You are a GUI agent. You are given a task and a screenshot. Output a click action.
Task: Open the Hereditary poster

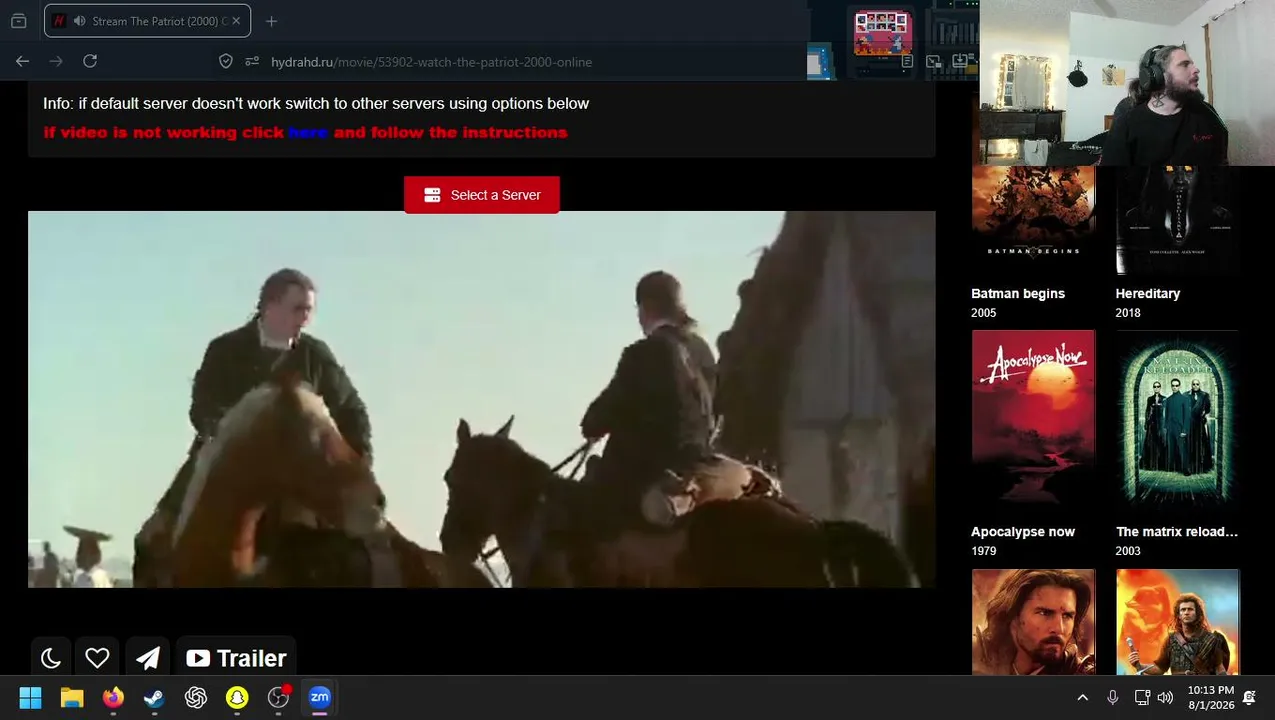tap(1178, 219)
